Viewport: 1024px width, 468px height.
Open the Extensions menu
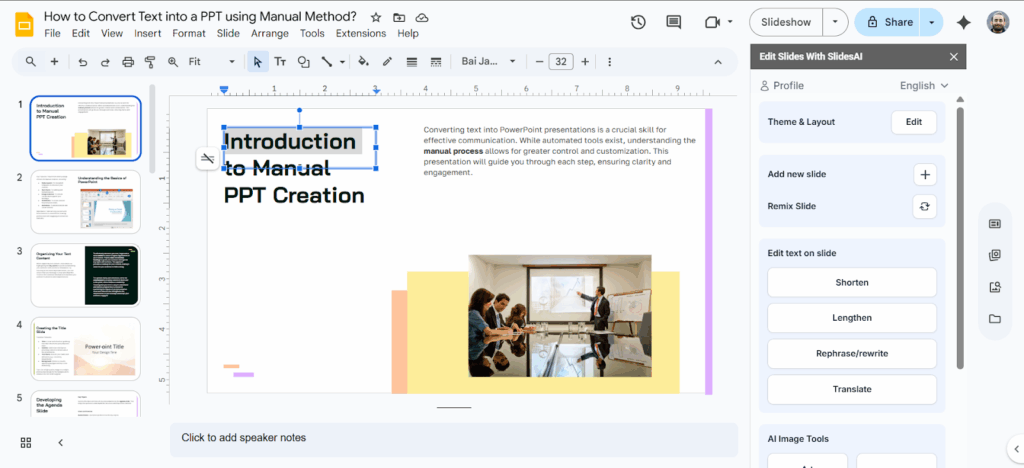pyautogui.click(x=361, y=33)
